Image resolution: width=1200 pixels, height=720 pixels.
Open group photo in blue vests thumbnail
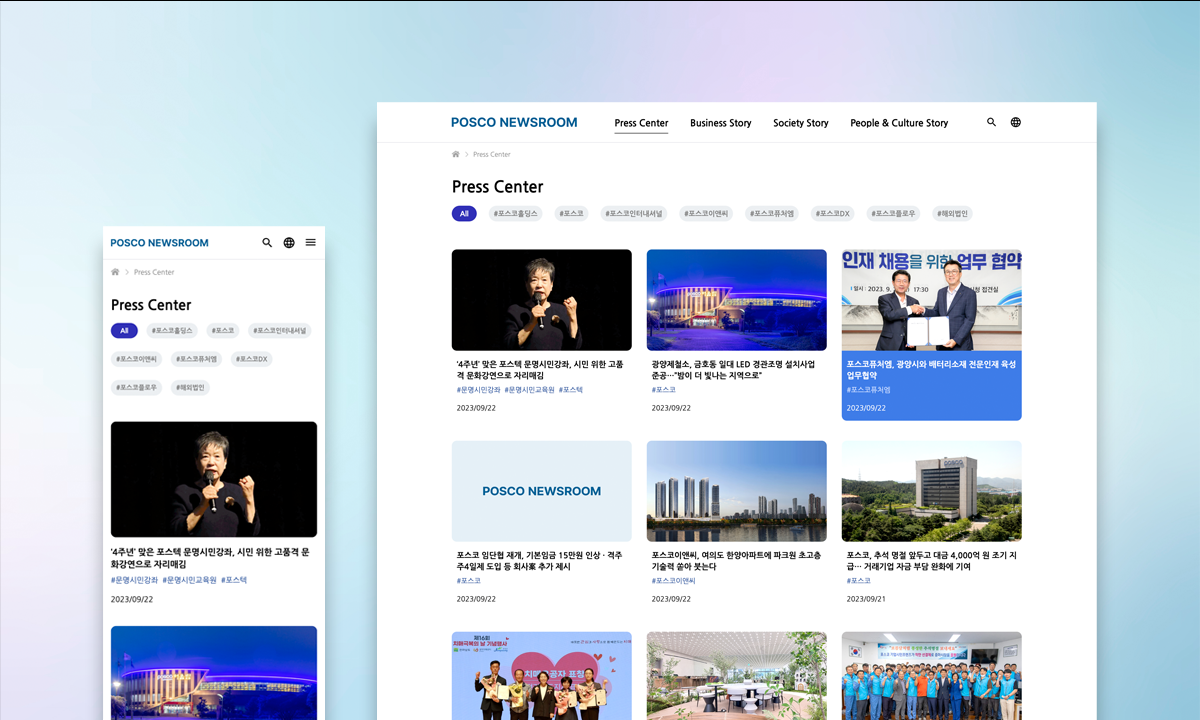(931, 676)
